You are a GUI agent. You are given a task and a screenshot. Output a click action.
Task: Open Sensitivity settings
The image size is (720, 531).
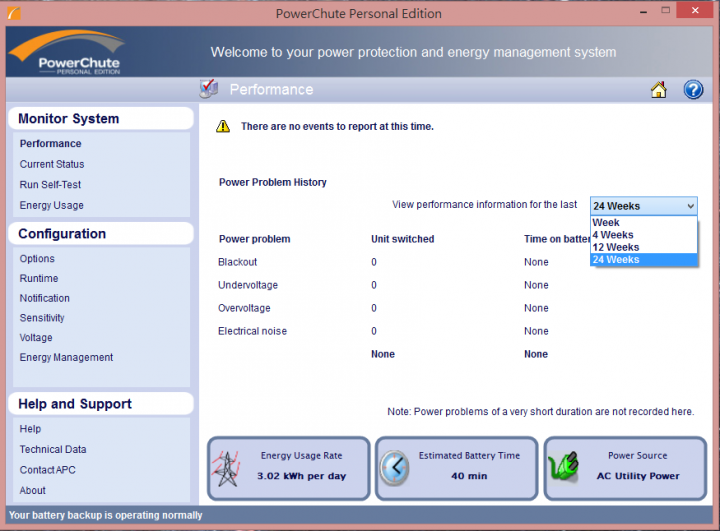pyautogui.click(x=42, y=318)
